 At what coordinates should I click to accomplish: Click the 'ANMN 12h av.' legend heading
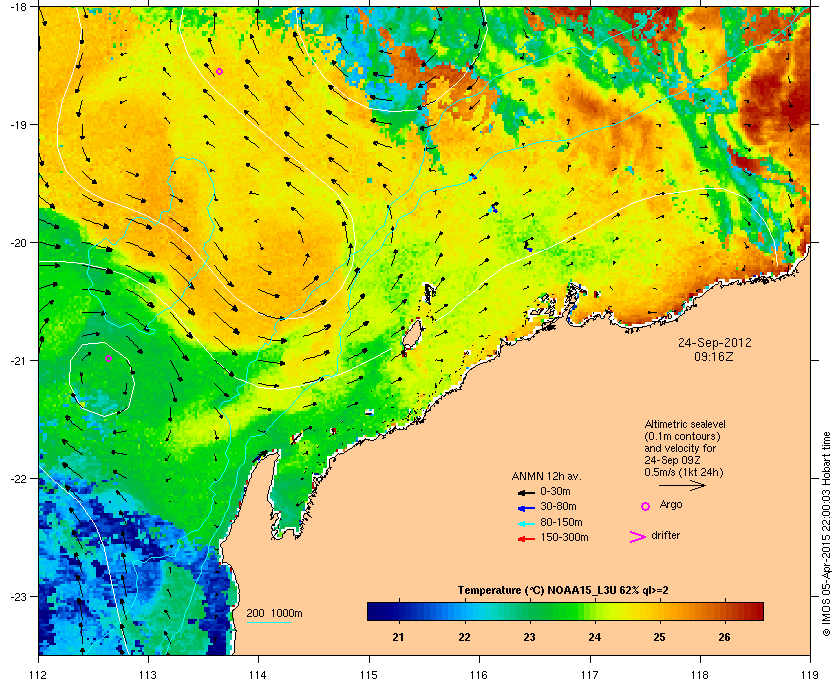pos(546,476)
